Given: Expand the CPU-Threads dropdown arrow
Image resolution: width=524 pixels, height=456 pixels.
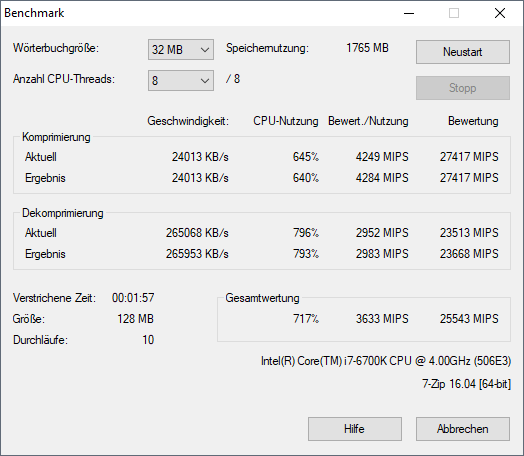Looking at the screenshot, I should (205, 81).
